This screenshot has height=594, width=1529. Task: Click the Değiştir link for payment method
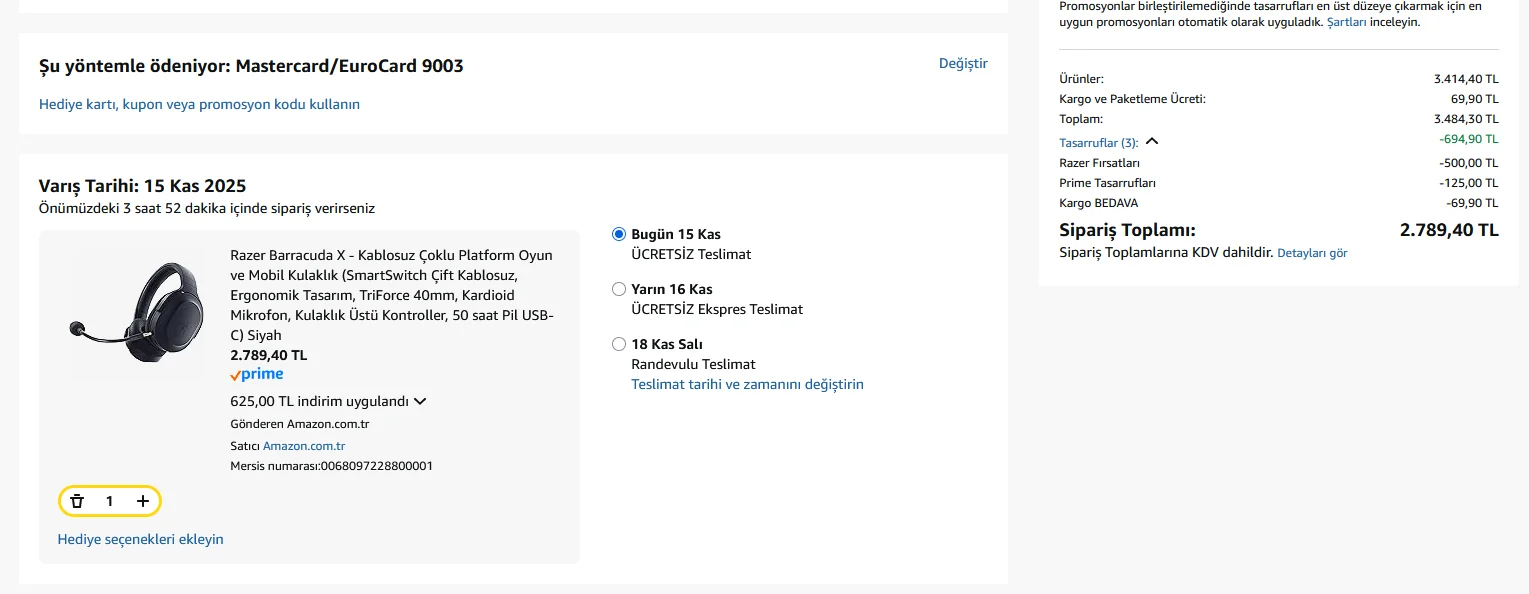(962, 63)
